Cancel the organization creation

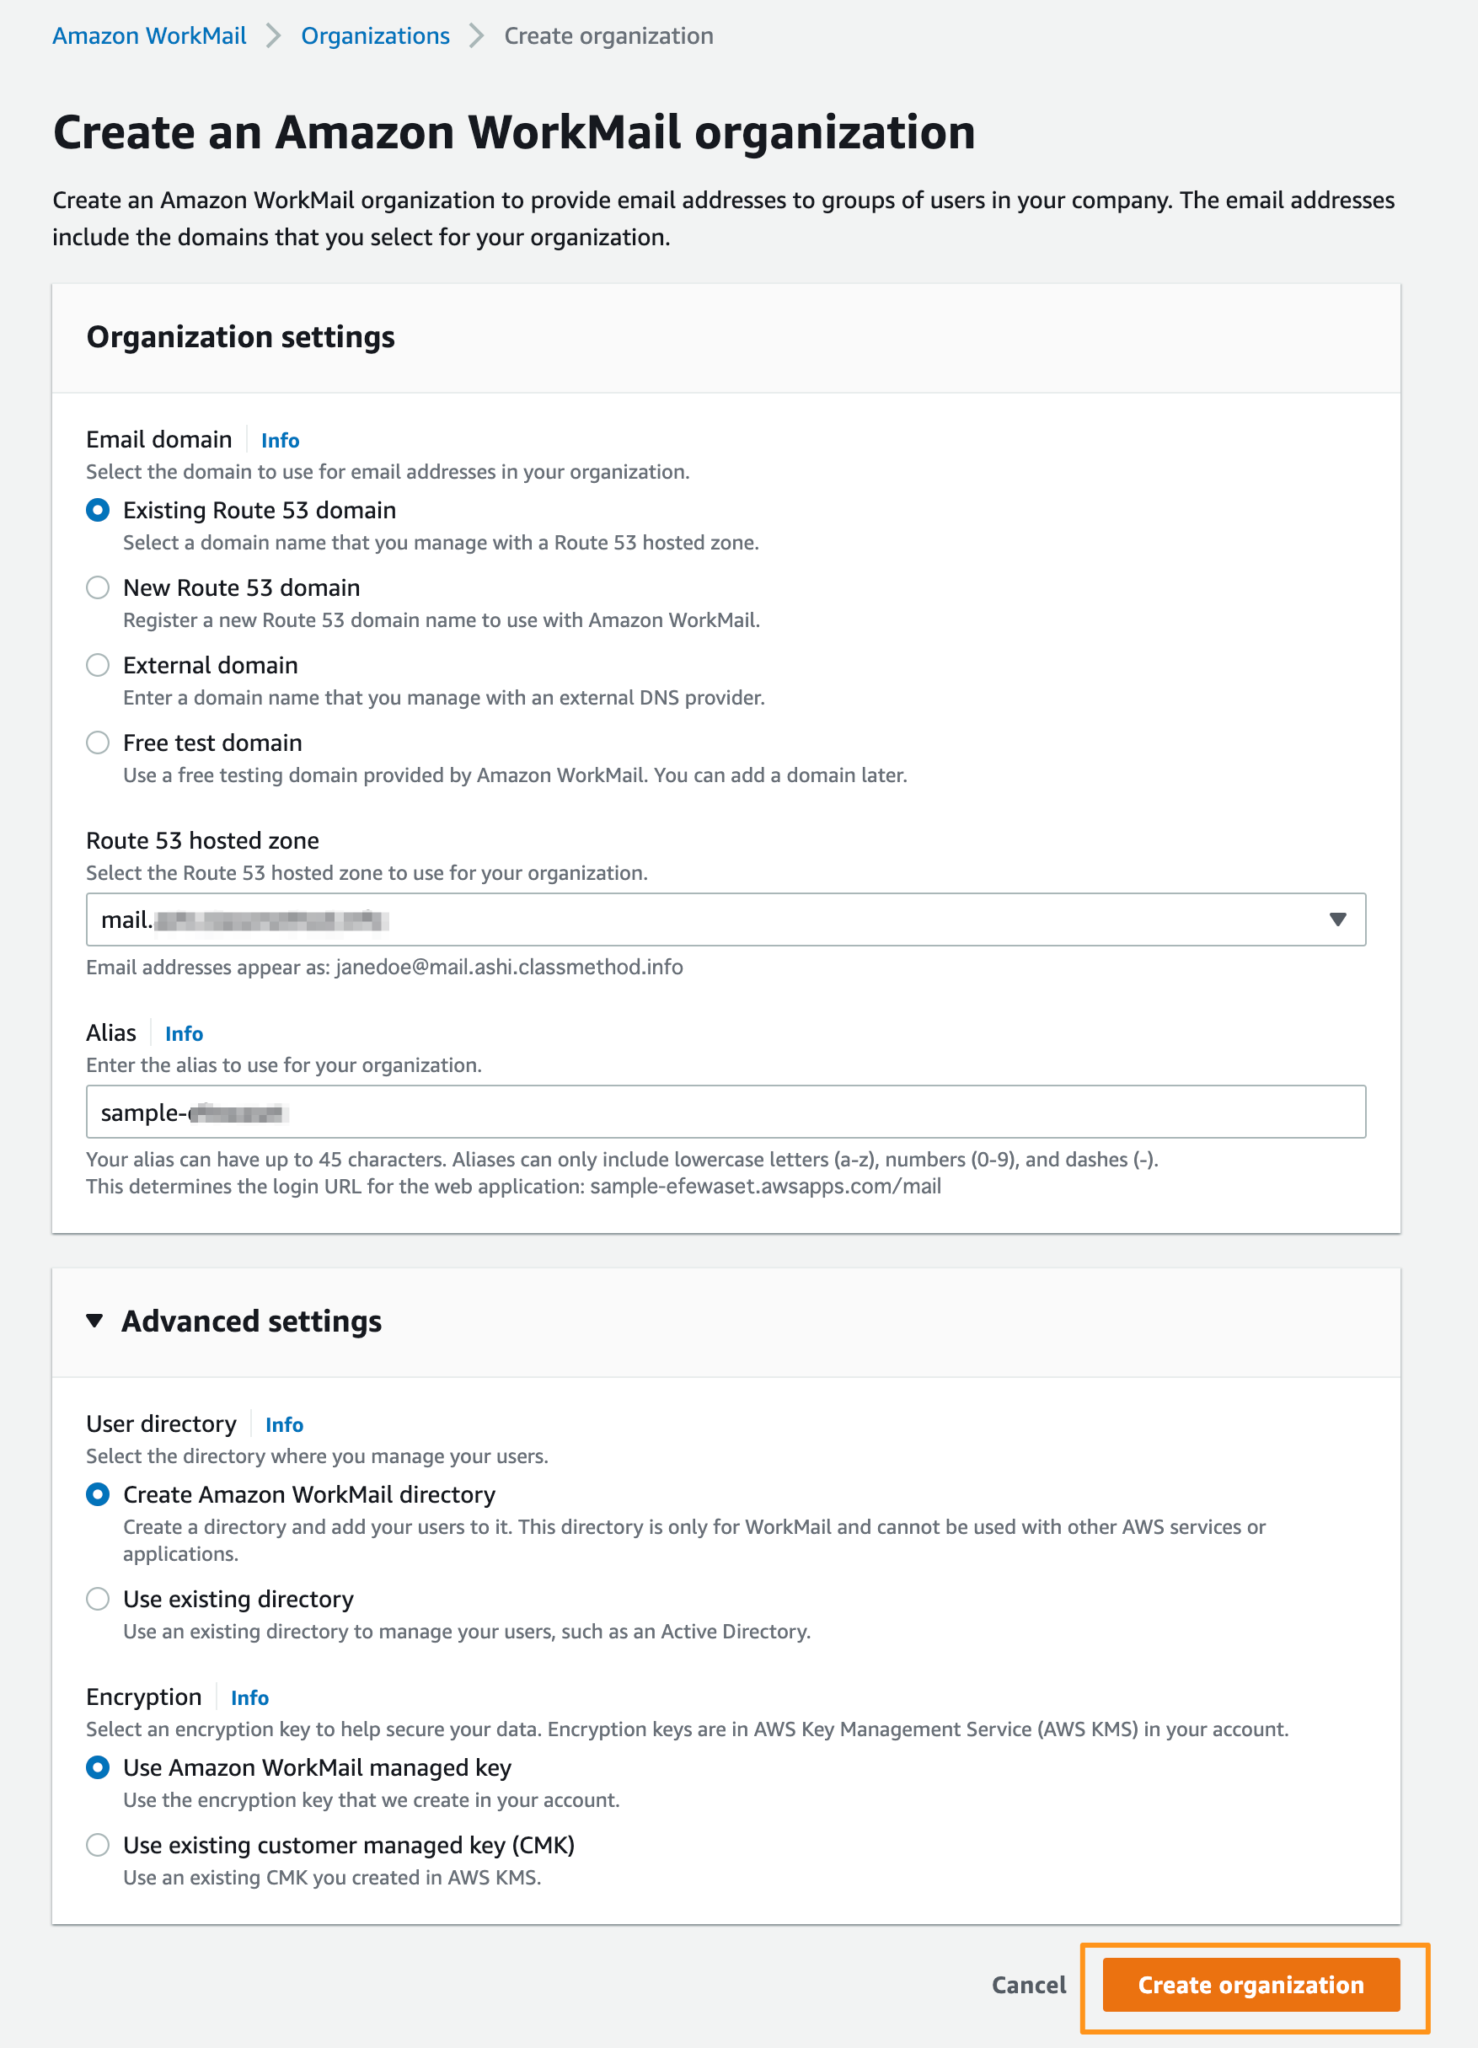[1028, 1985]
